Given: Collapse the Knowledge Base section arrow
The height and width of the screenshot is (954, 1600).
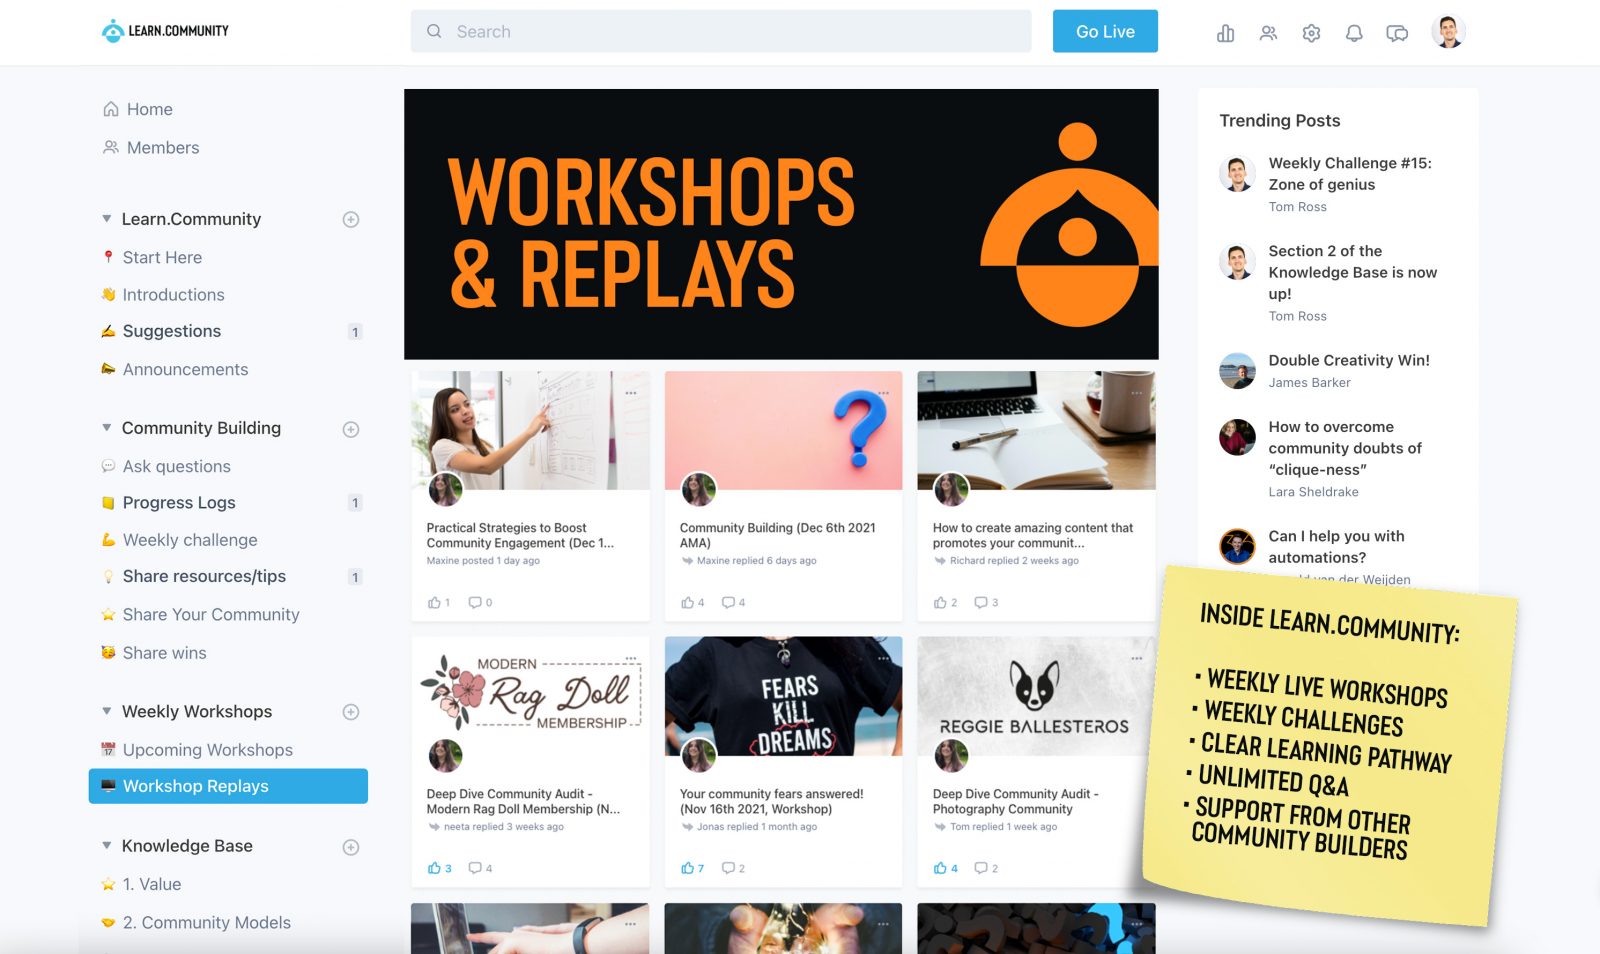Looking at the screenshot, I should (107, 846).
